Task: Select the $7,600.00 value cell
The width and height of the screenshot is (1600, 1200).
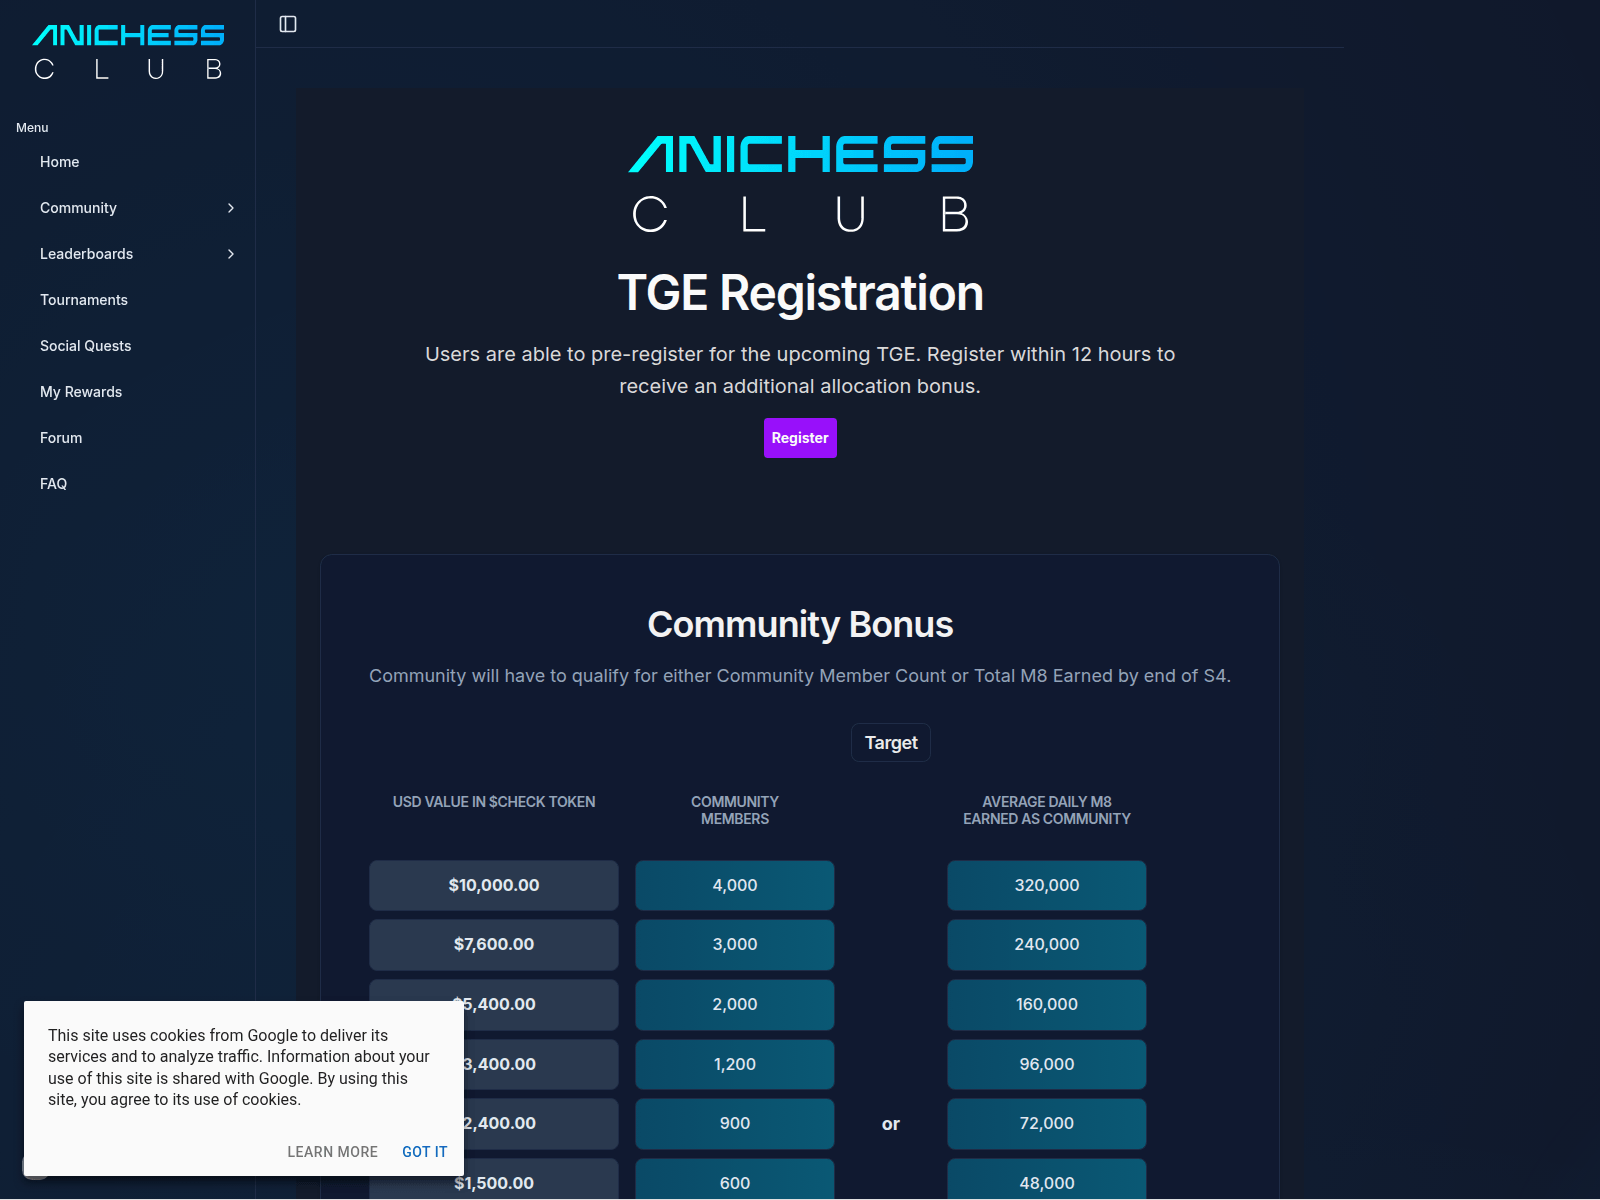Action: click(x=494, y=945)
